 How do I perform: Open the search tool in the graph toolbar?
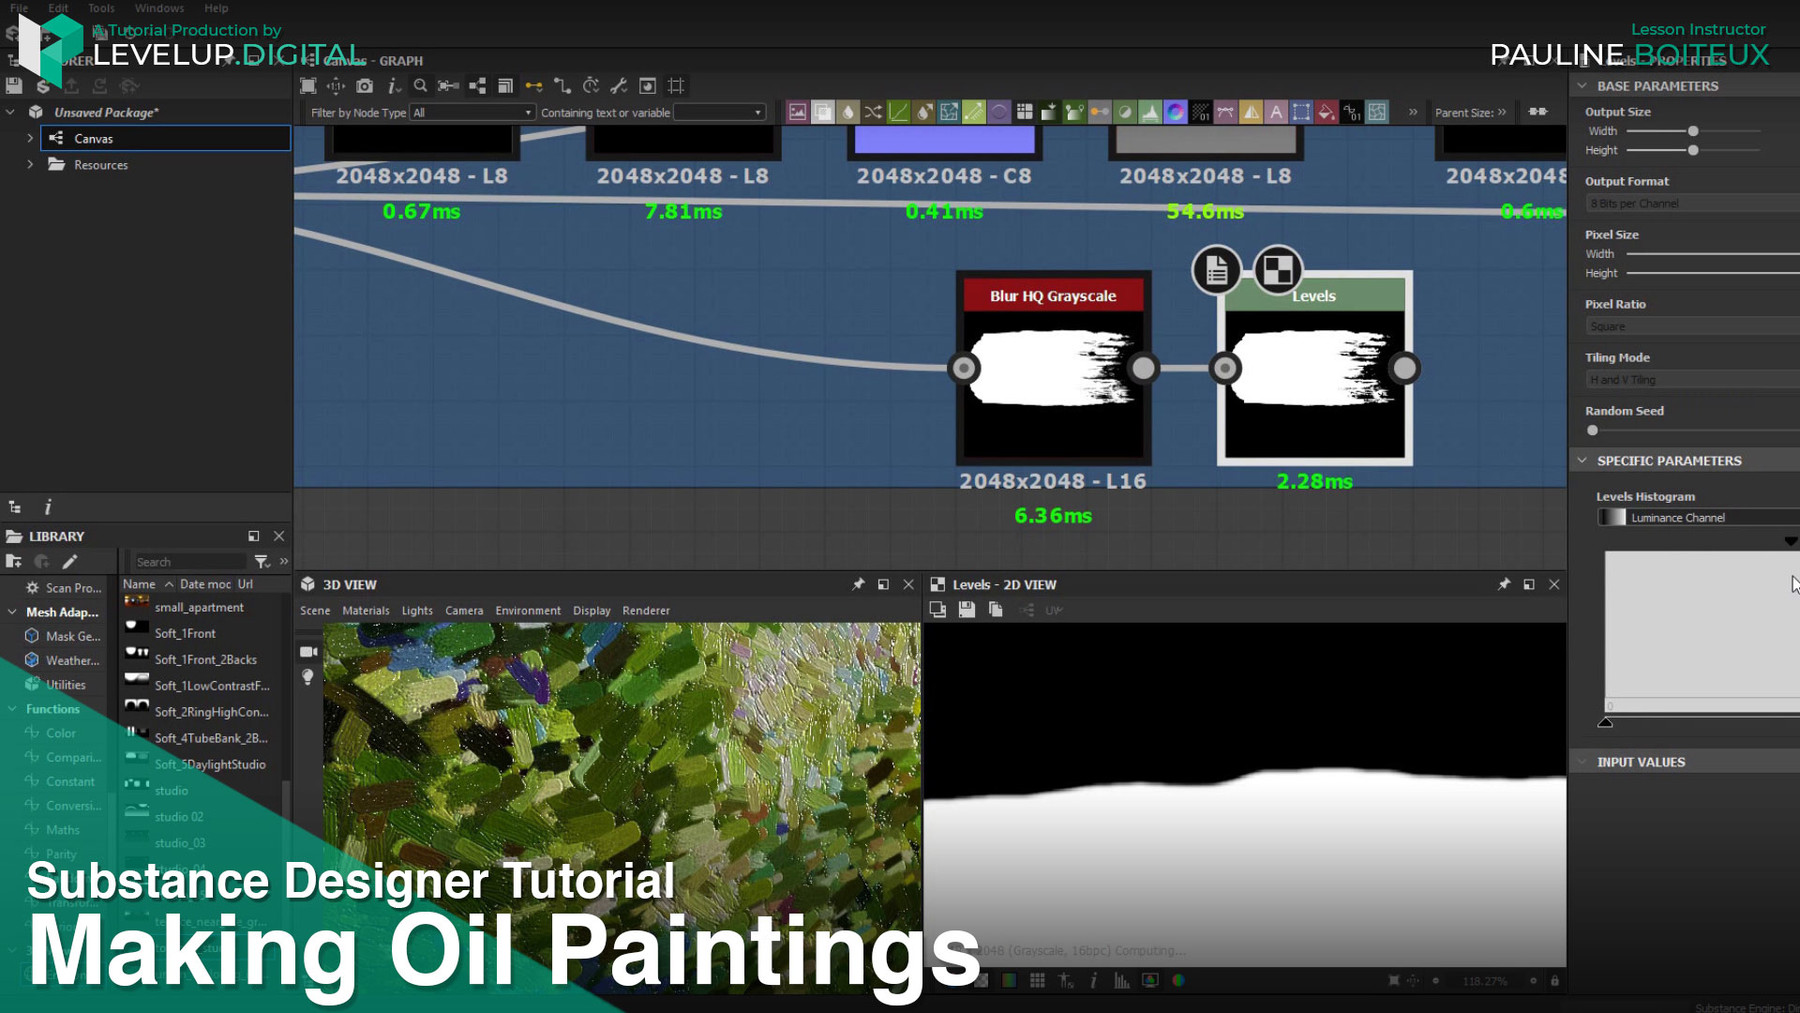[x=420, y=87]
